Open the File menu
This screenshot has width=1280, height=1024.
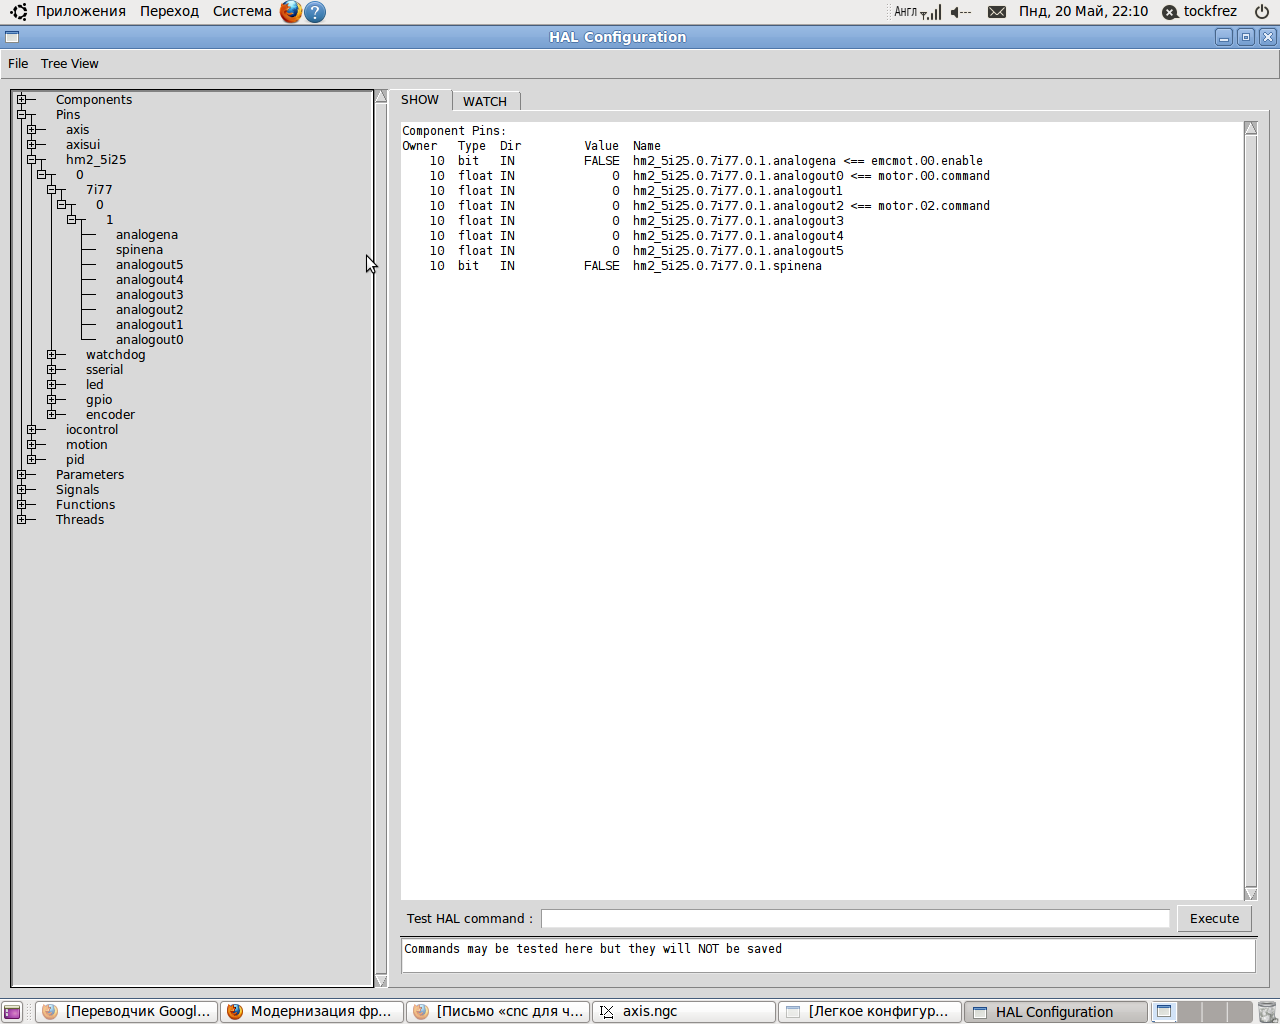[18, 64]
